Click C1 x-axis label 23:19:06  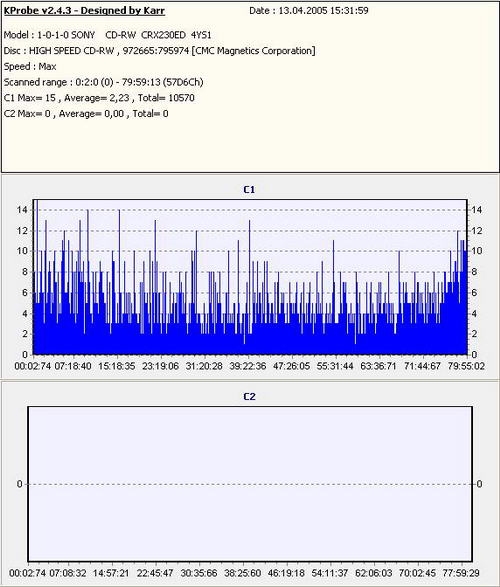click(x=161, y=366)
